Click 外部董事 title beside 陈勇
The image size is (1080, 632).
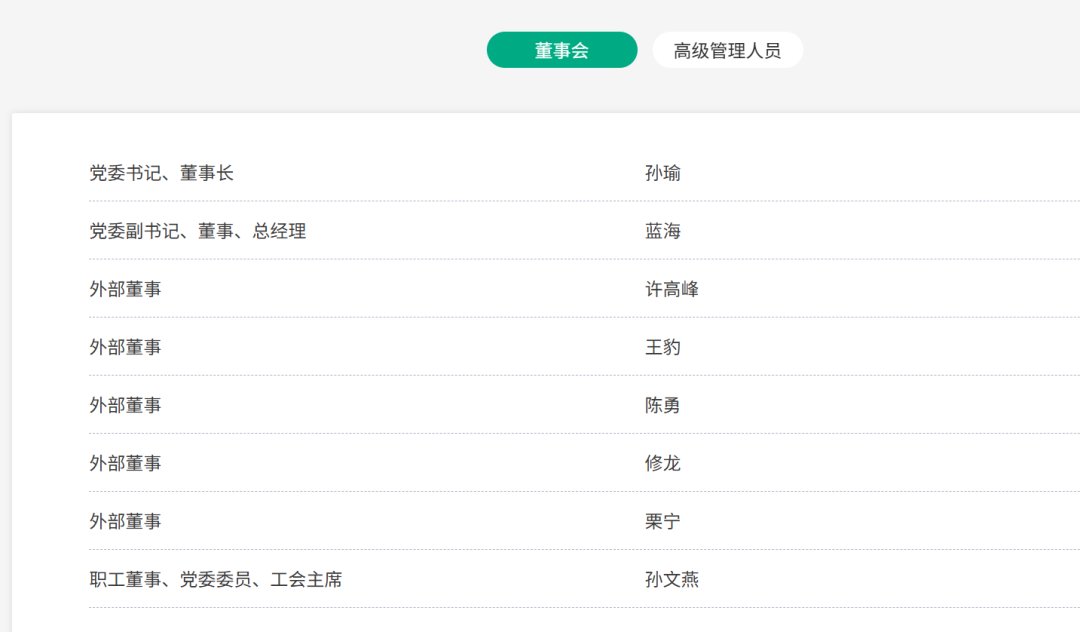[x=125, y=405]
